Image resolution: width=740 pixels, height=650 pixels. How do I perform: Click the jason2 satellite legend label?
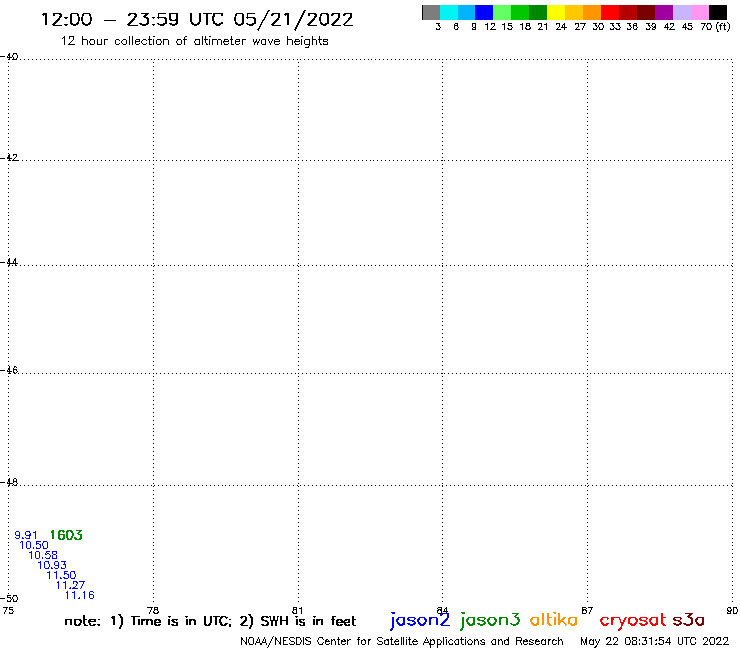point(420,620)
